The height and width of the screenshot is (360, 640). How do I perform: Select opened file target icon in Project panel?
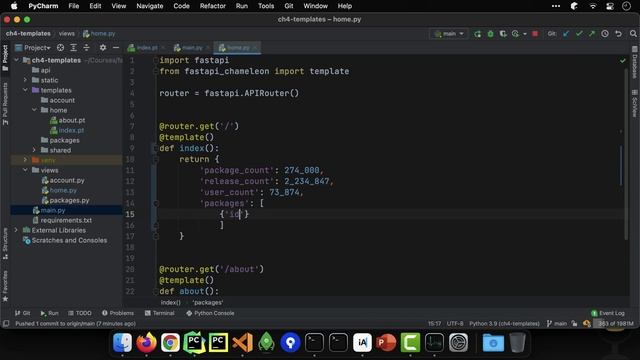click(60, 48)
